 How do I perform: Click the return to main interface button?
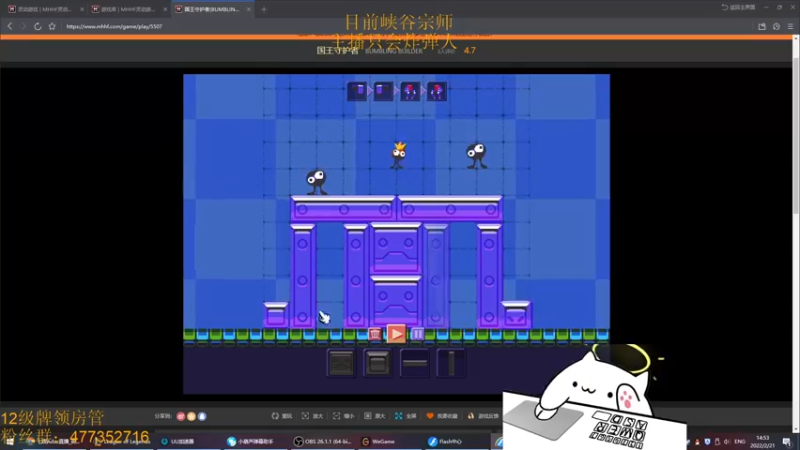(738, 7)
